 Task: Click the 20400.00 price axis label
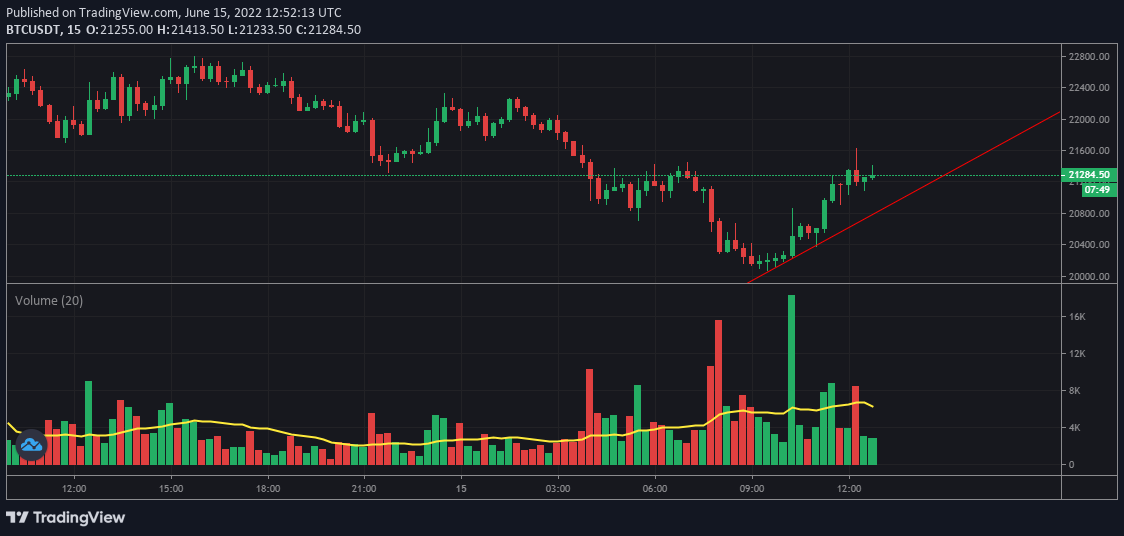(1090, 245)
